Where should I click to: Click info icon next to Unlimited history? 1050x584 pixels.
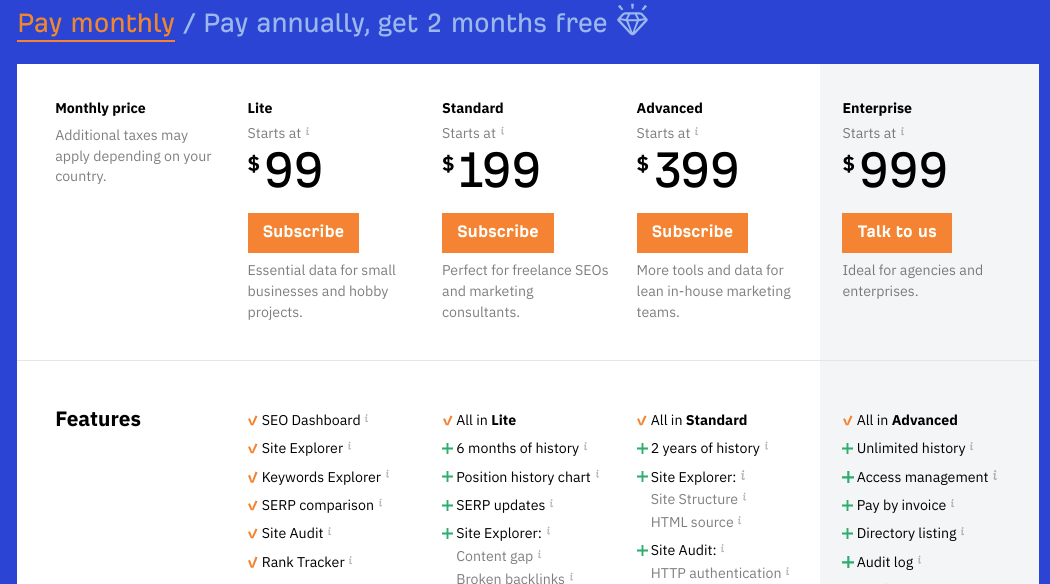pyautogui.click(x=972, y=446)
